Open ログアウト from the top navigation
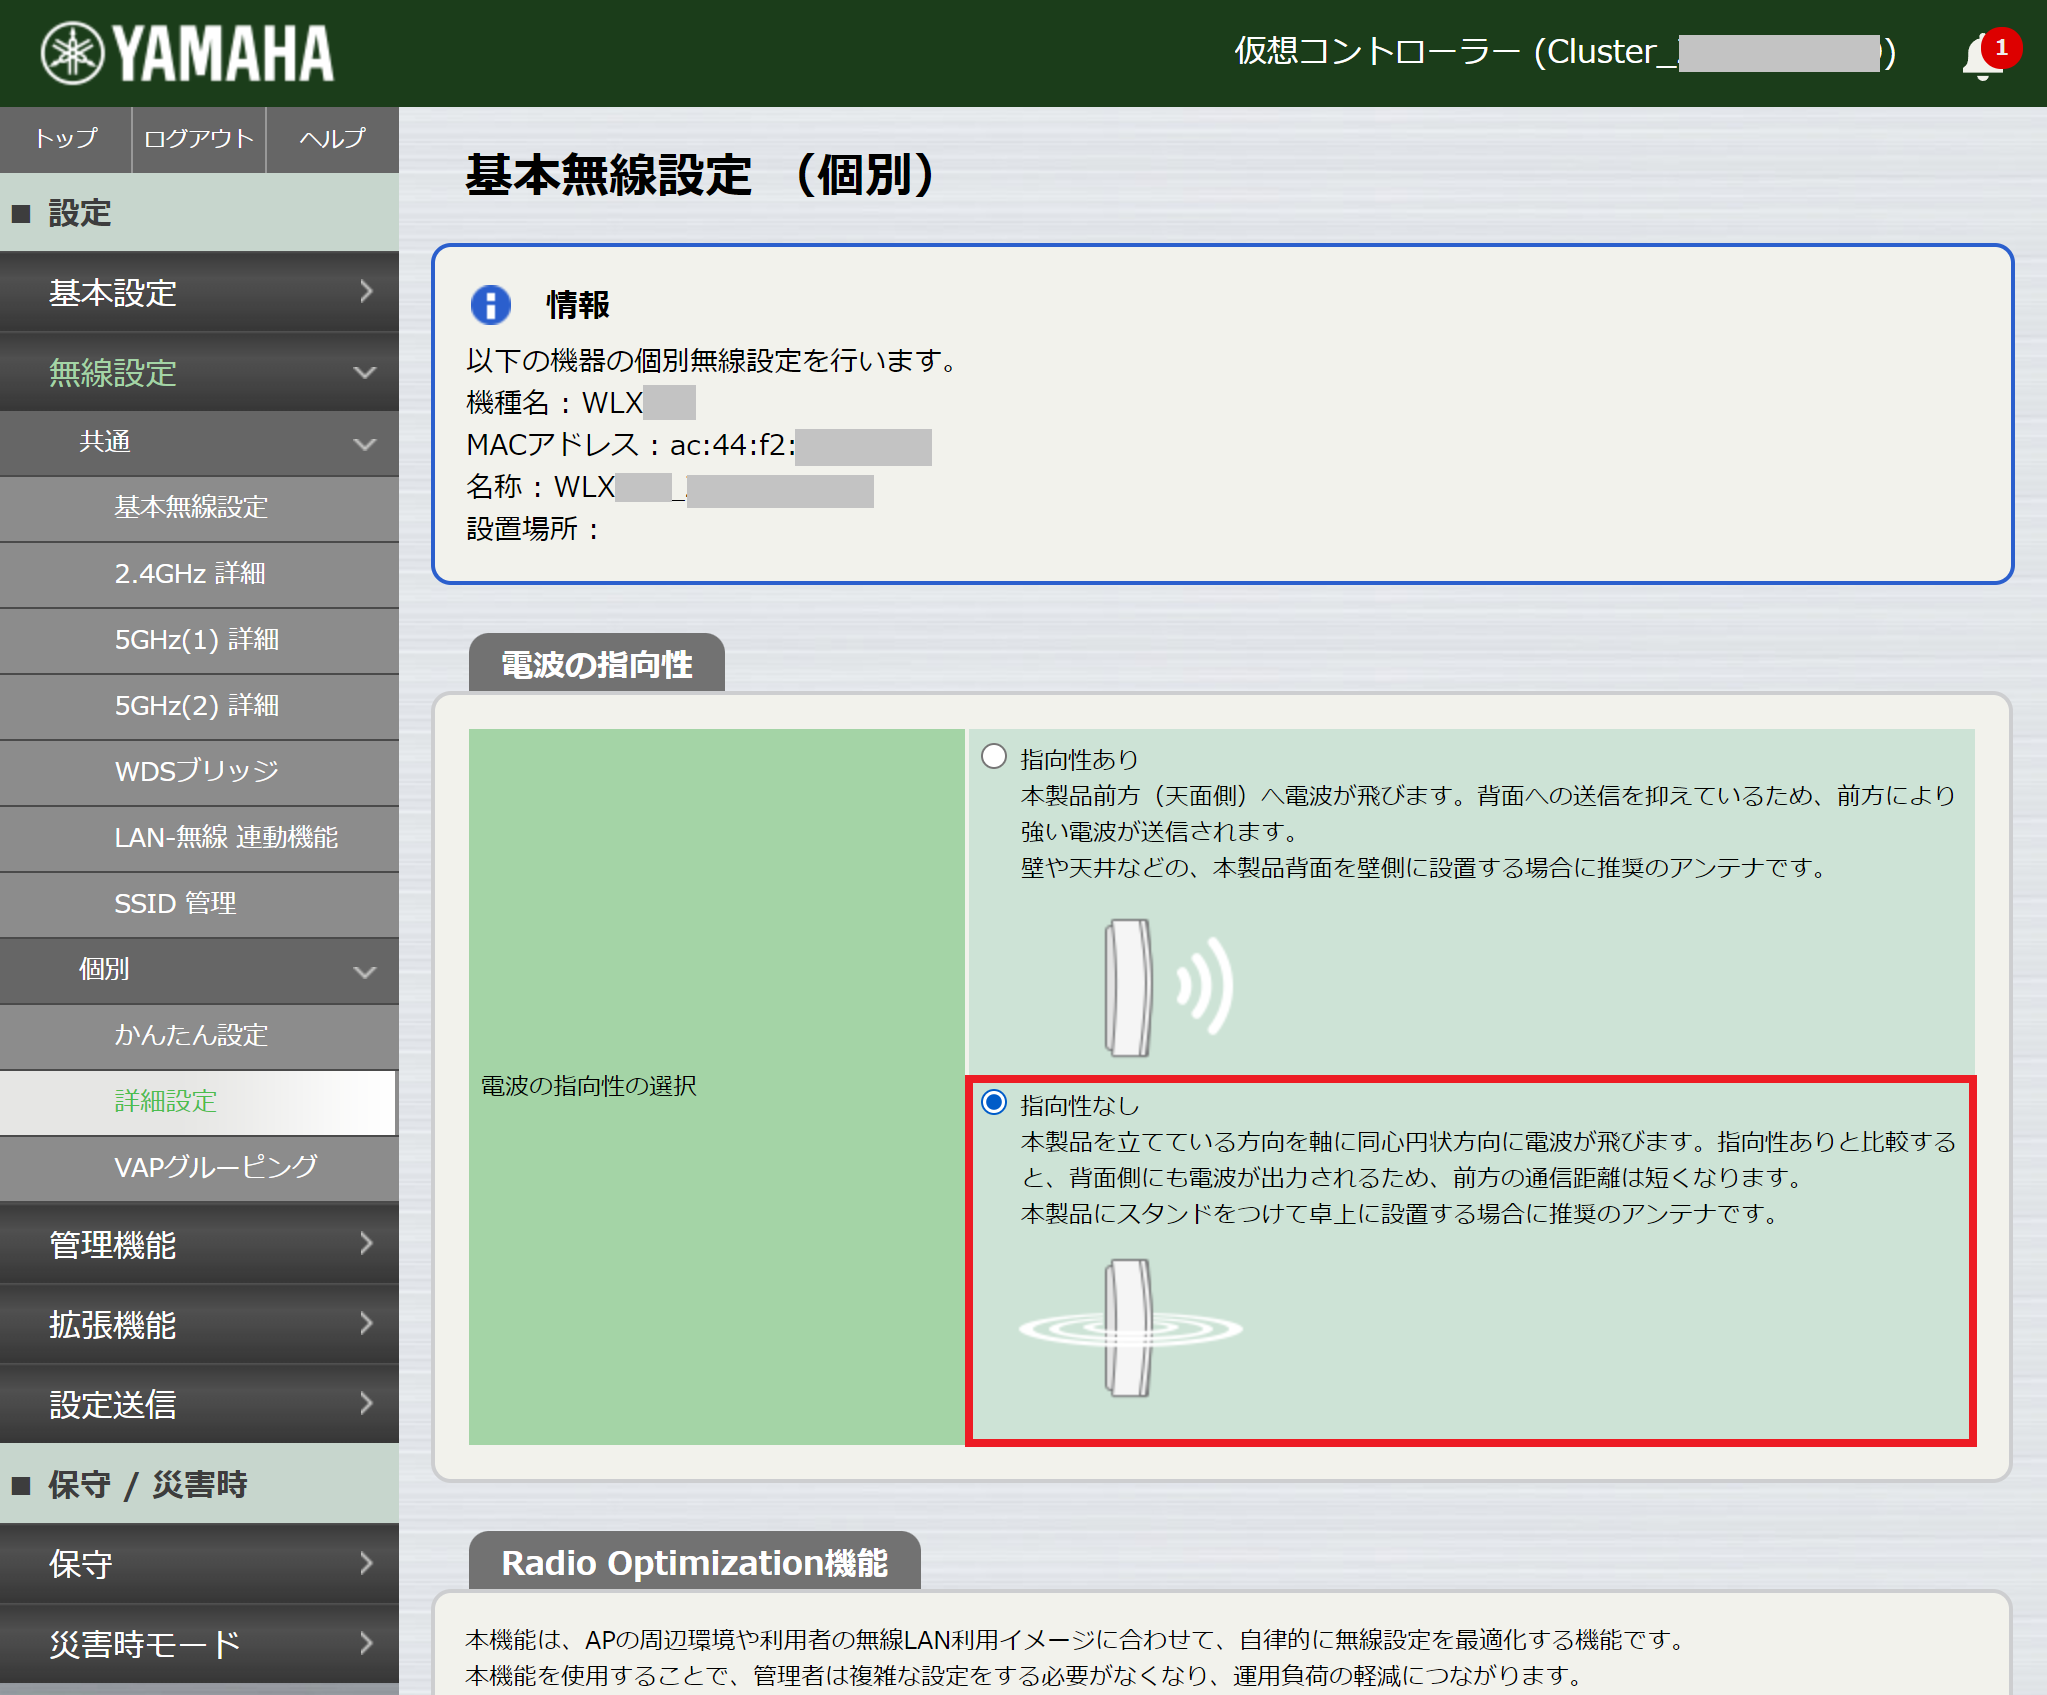Image resolution: width=2047 pixels, height=1695 pixels. coord(197,140)
